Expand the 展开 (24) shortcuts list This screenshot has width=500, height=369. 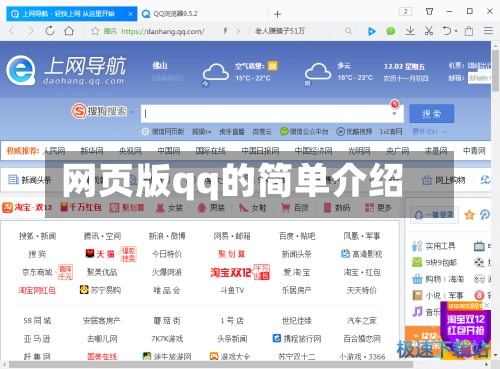(430, 132)
